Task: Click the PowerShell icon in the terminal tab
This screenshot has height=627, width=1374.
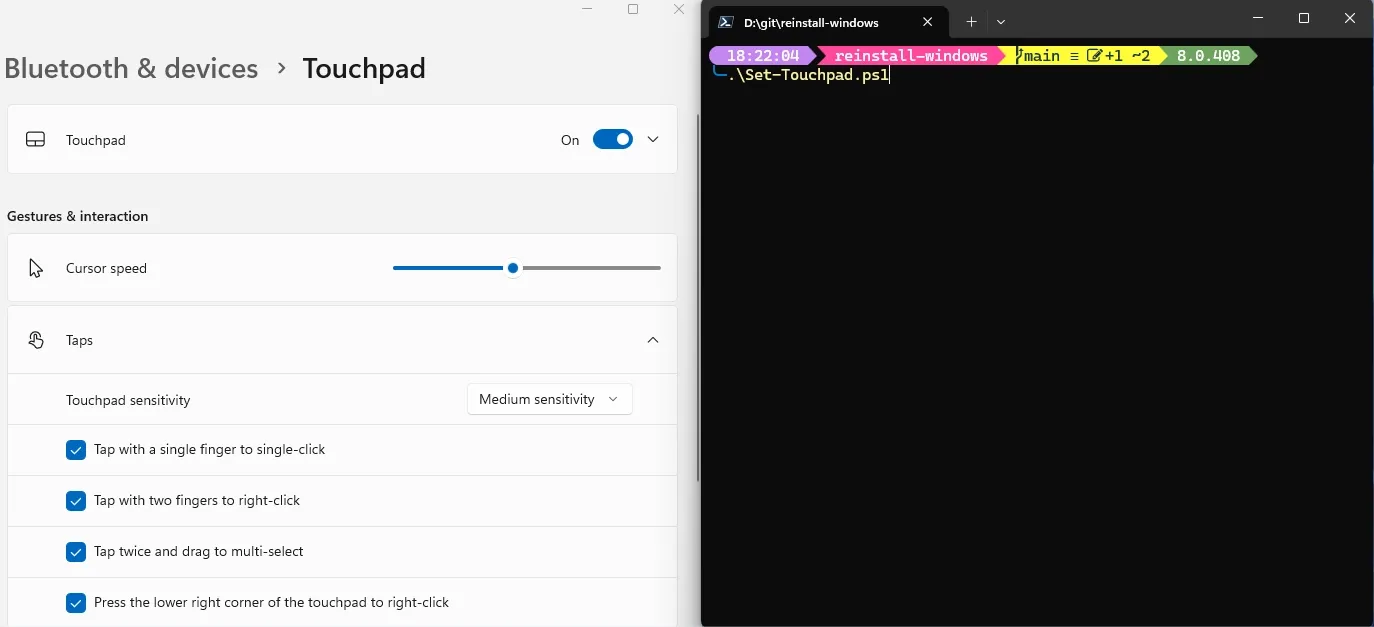Action: coord(727,22)
